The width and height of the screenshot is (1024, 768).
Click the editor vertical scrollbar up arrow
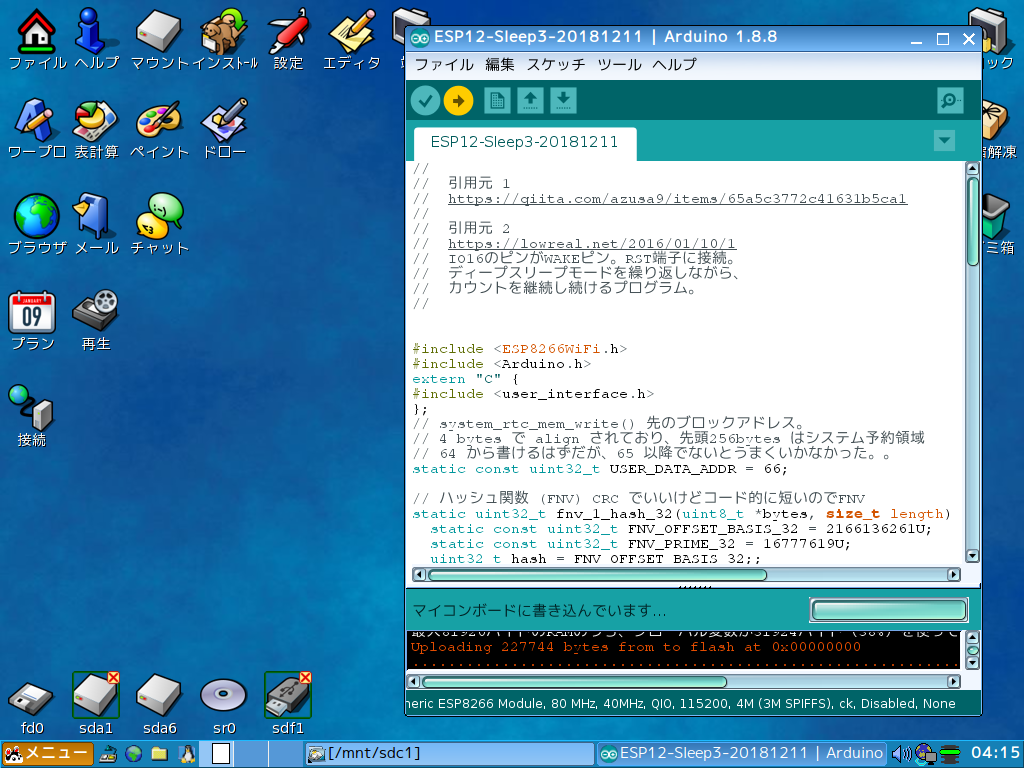(x=972, y=168)
